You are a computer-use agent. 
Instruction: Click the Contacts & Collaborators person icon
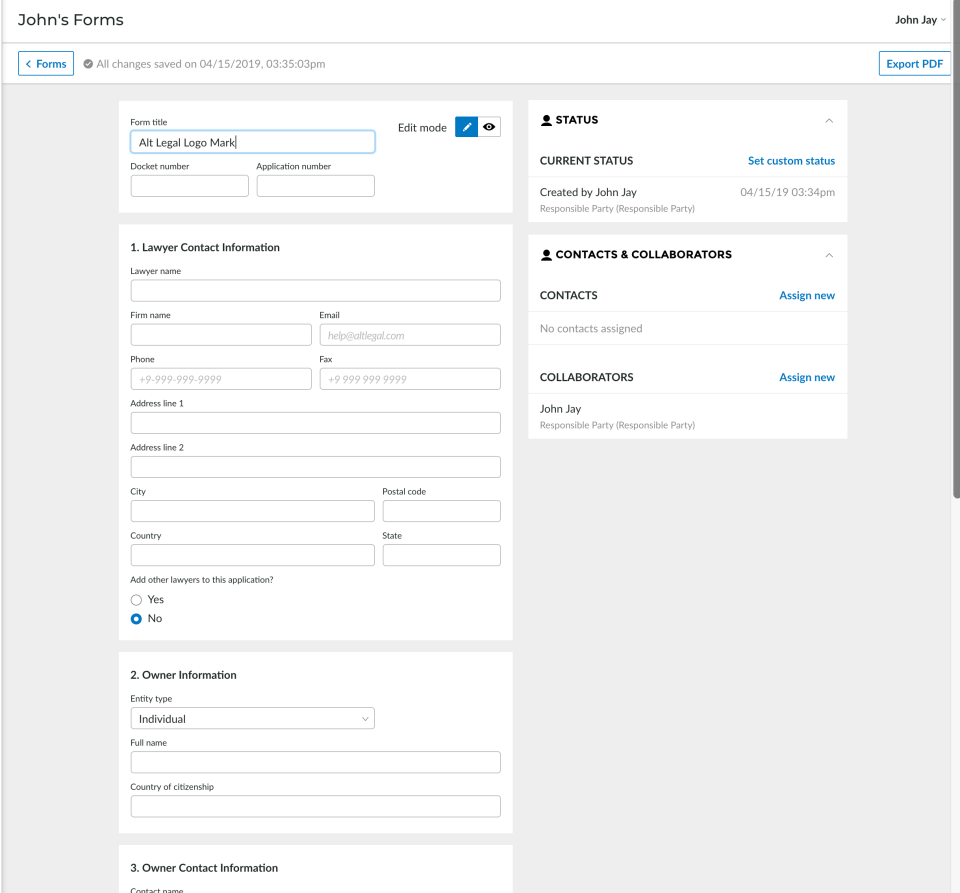pos(546,255)
